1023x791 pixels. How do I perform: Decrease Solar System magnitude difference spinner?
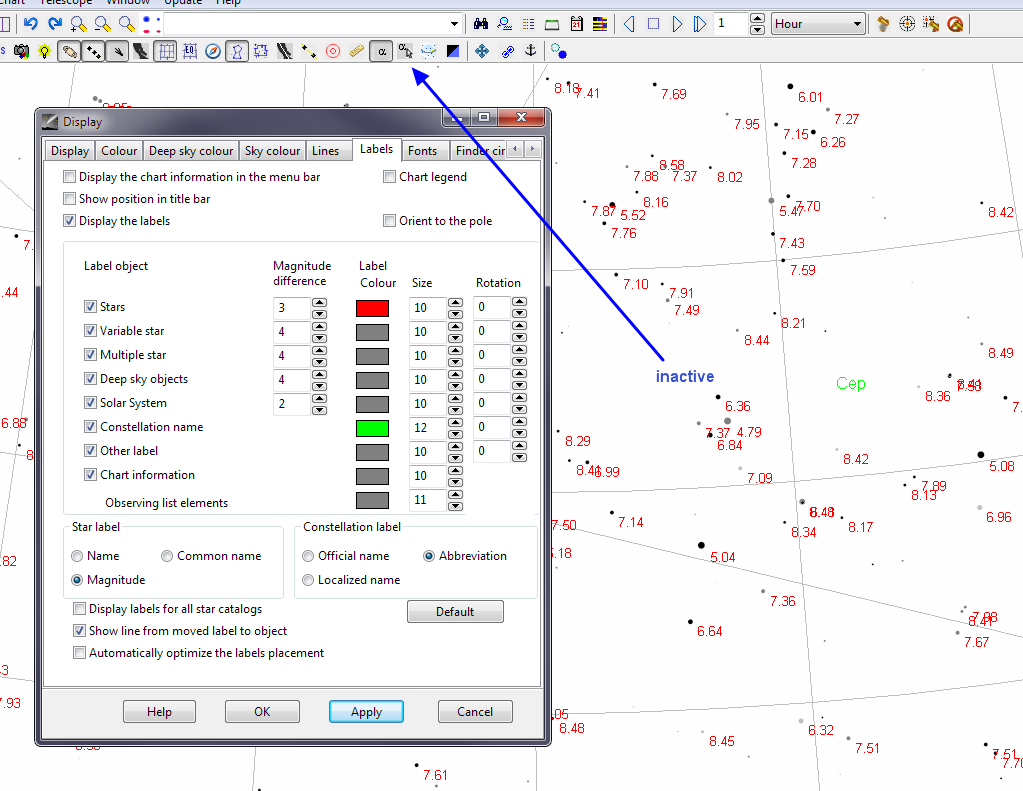coord(319,411)
